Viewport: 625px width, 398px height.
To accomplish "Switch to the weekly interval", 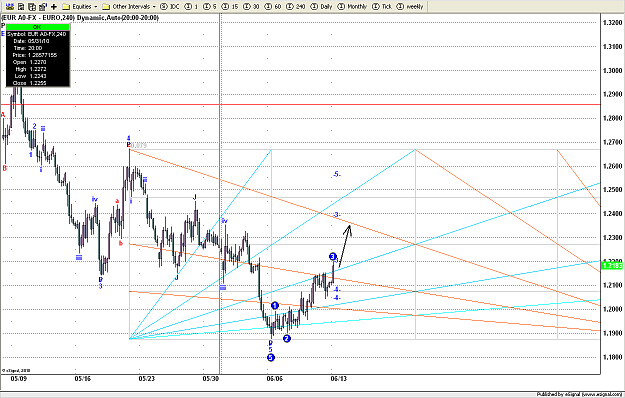I will [410, 6].
